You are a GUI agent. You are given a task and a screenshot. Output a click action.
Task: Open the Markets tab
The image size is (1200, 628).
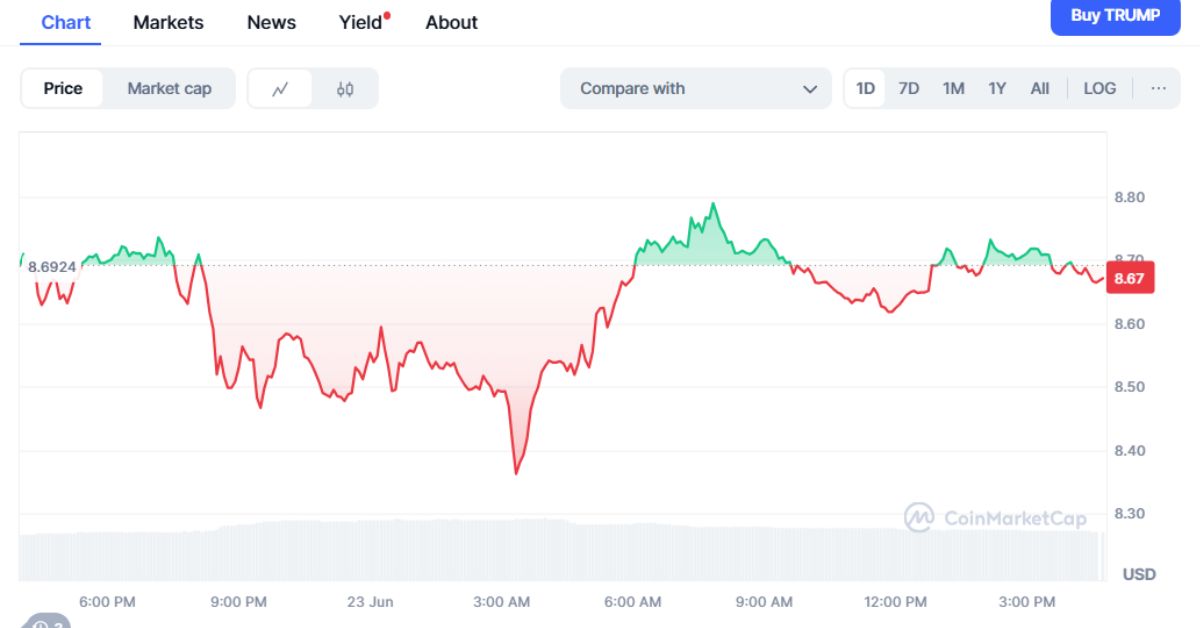click(168, 22)
